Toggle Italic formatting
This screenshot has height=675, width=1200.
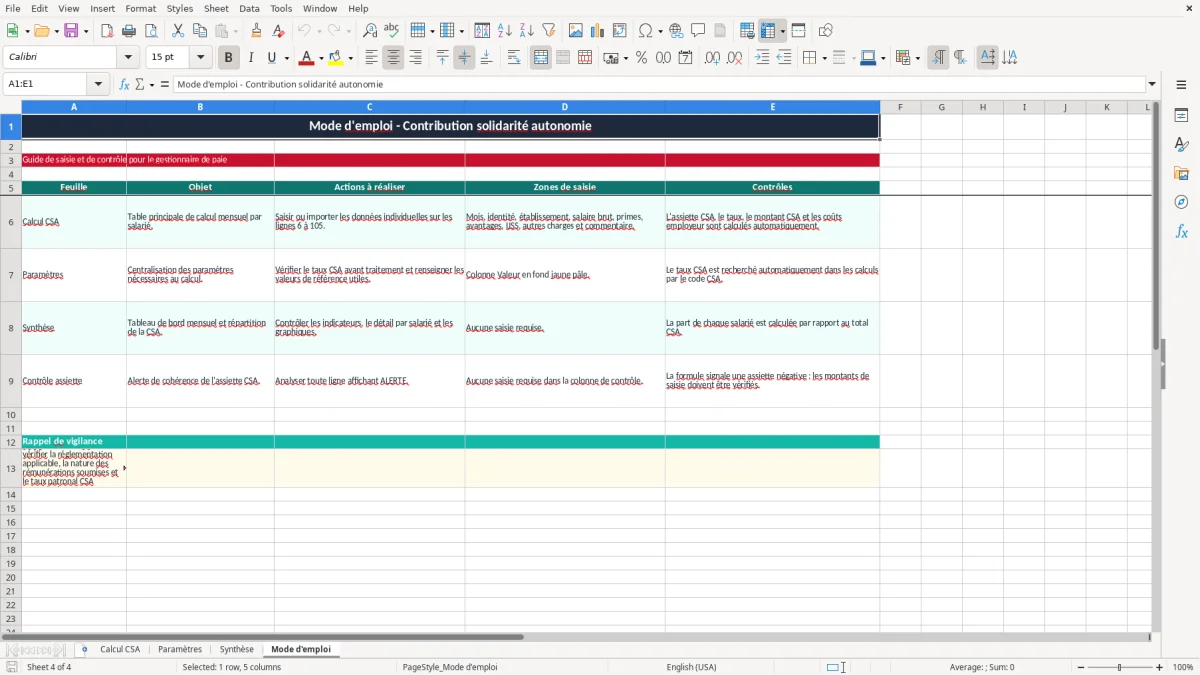click(x=251, y=58)
